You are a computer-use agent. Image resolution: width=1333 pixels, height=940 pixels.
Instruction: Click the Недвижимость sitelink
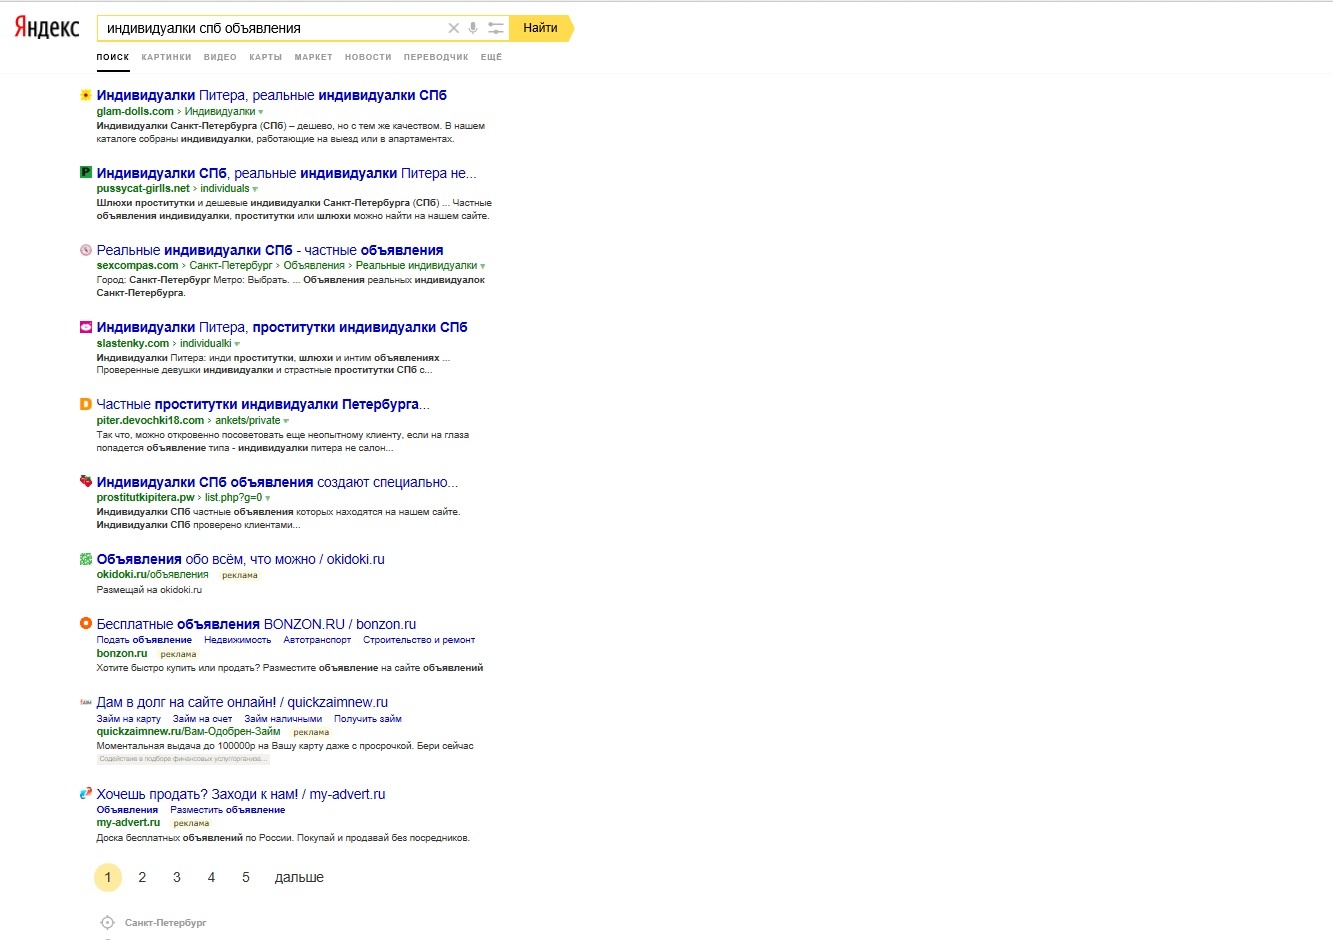[x=238, y=640]
